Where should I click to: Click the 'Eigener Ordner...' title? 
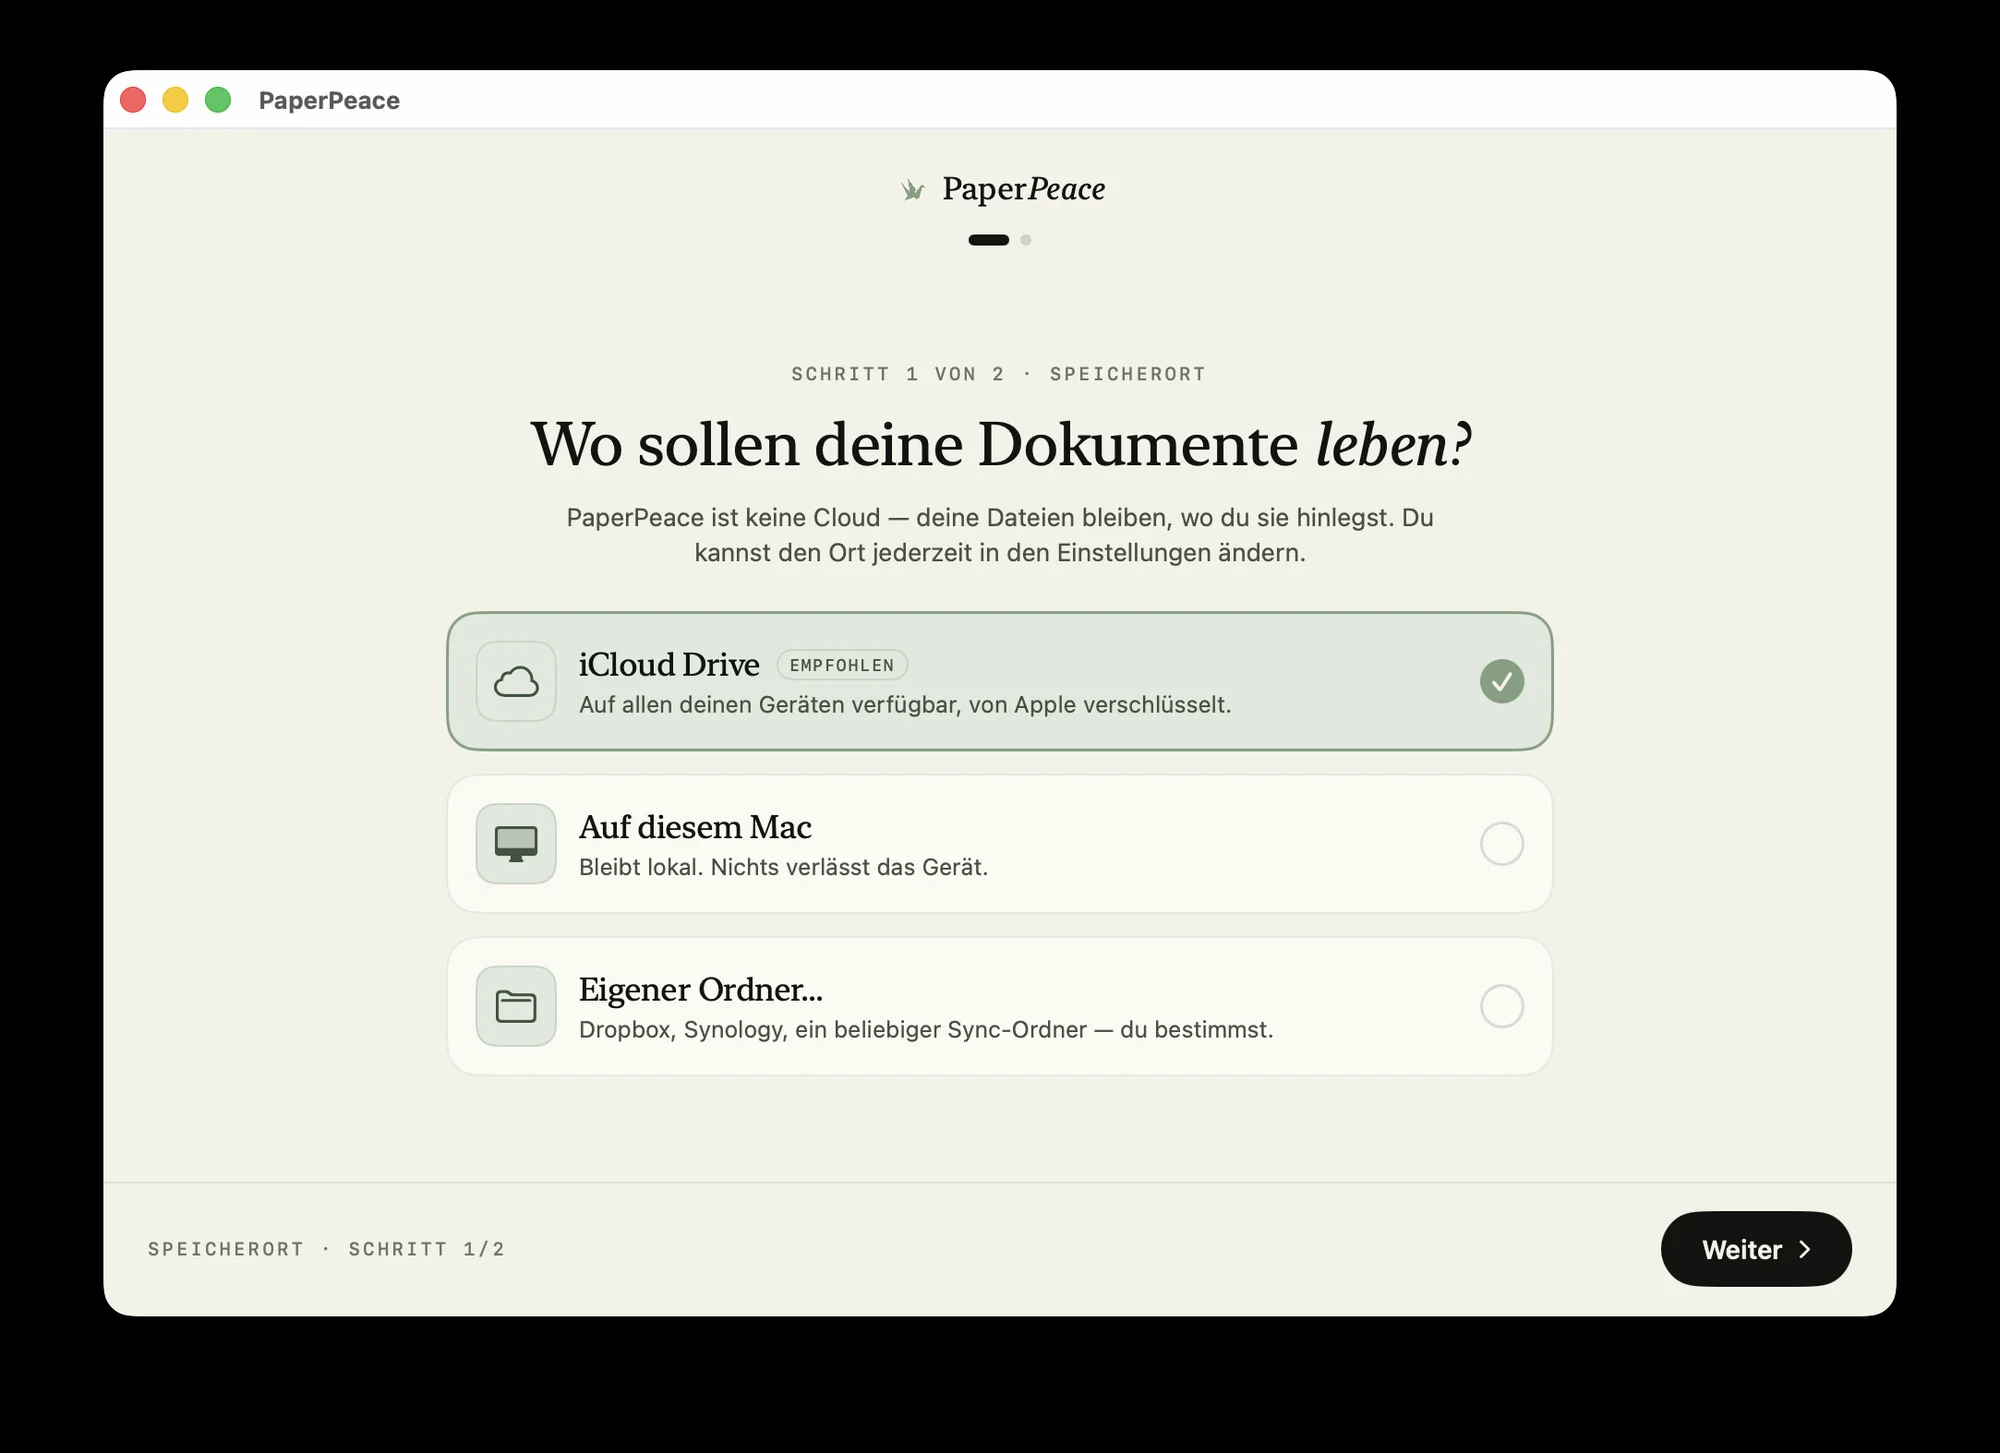pos(701,989)
